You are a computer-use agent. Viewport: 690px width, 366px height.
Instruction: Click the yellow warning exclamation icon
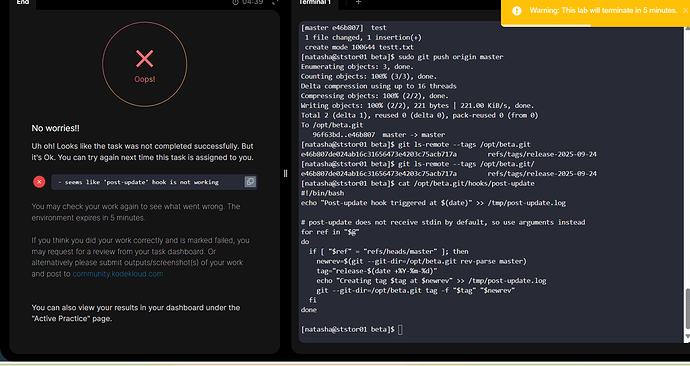(x=517, y=11)
